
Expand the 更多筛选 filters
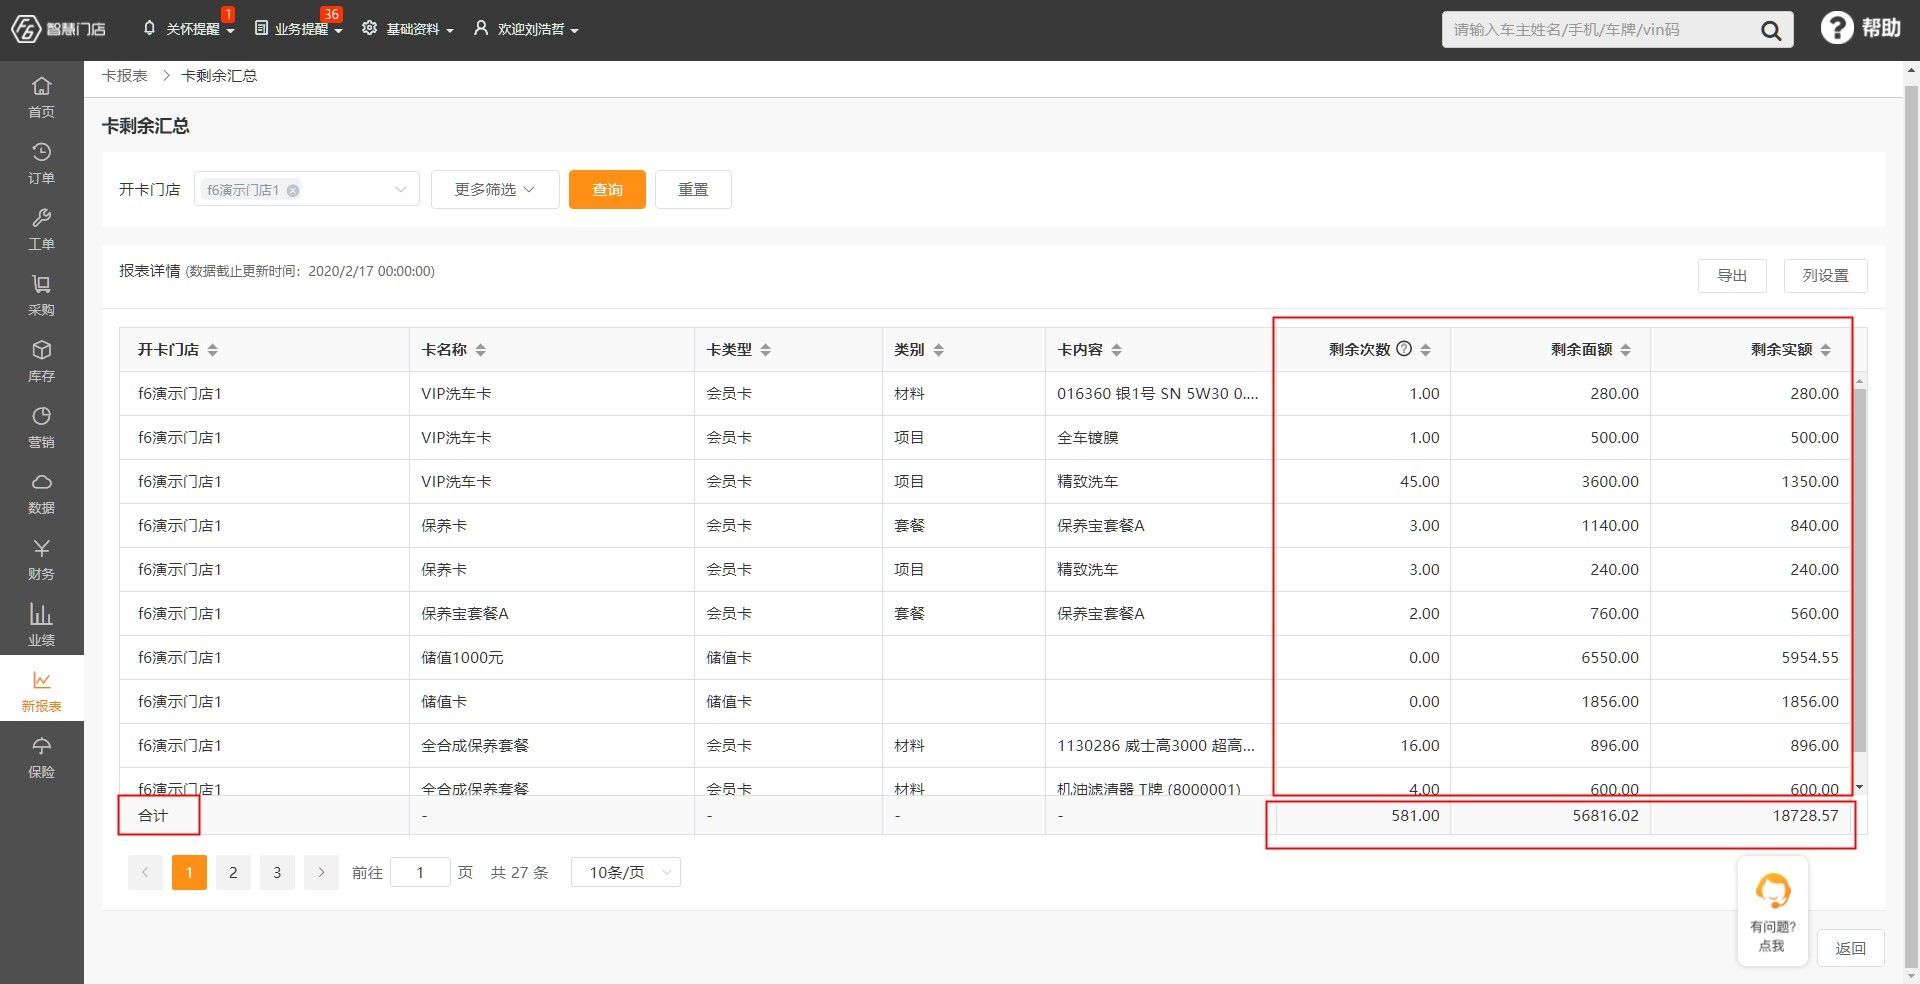[495, 189]
